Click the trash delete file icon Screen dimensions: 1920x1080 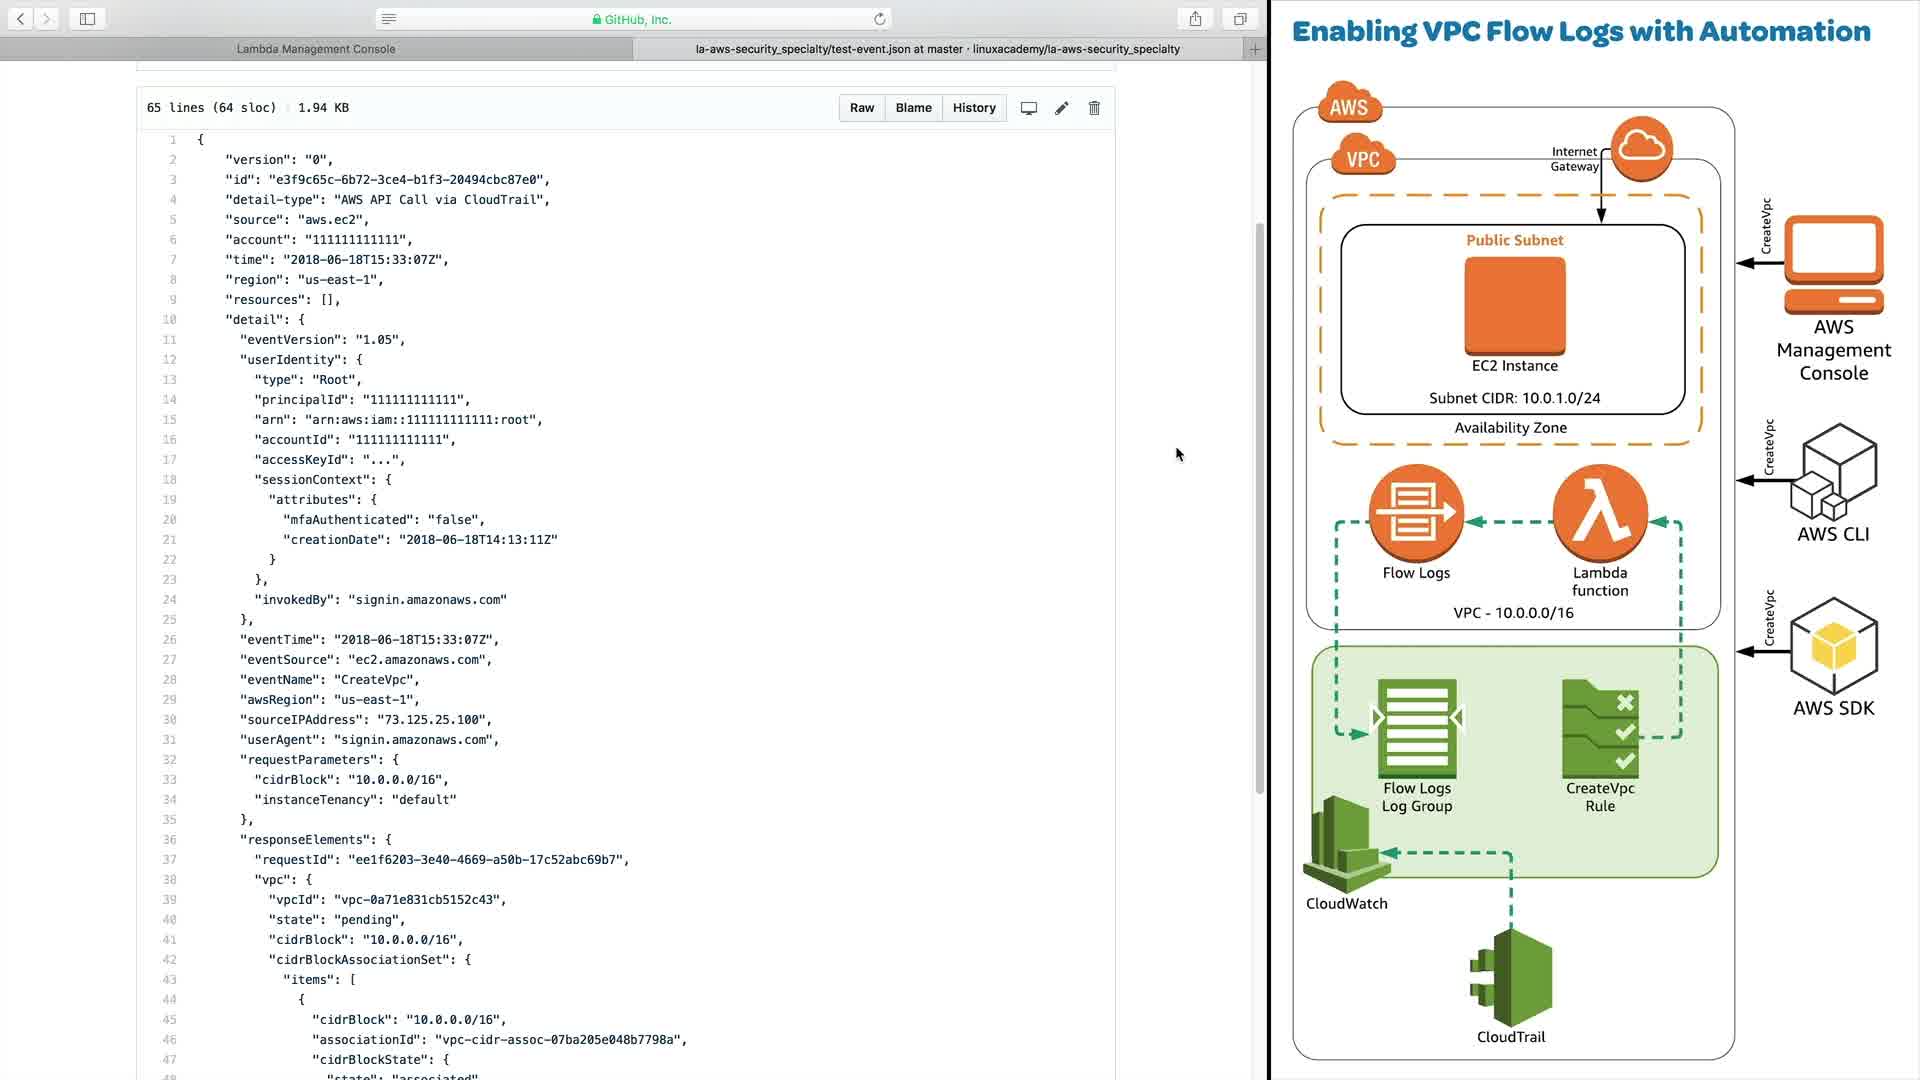pyautogui.click(x=1094, y=108)
